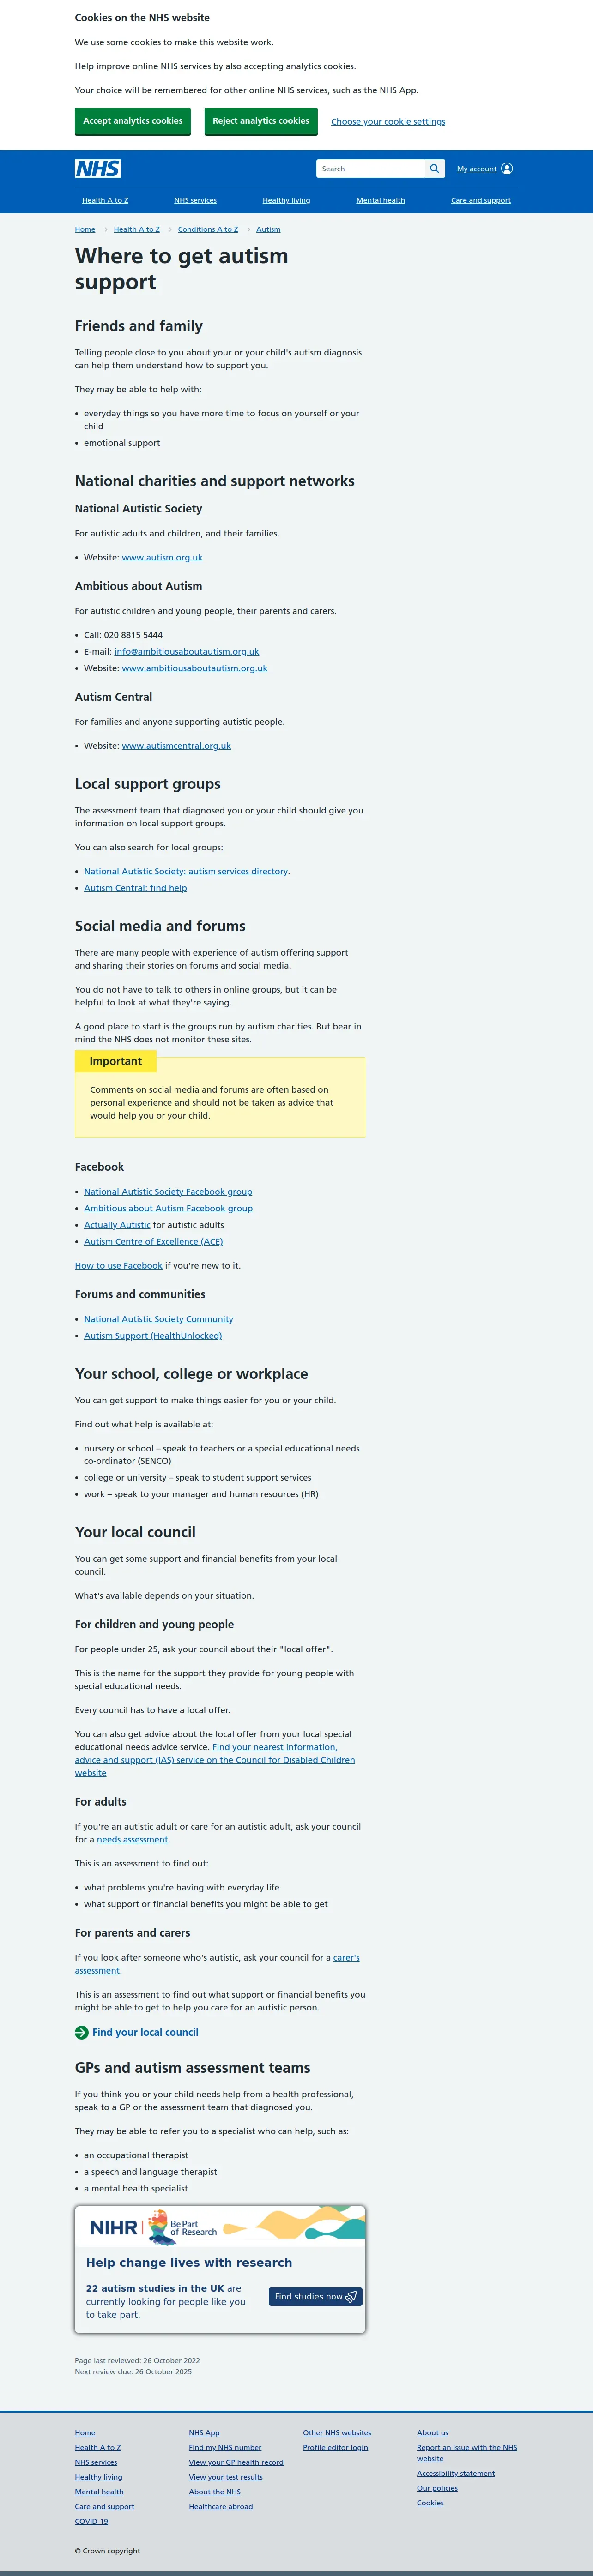Click into the Search field
This screenshot has height=2576, width=593.
tap(371, 169)
